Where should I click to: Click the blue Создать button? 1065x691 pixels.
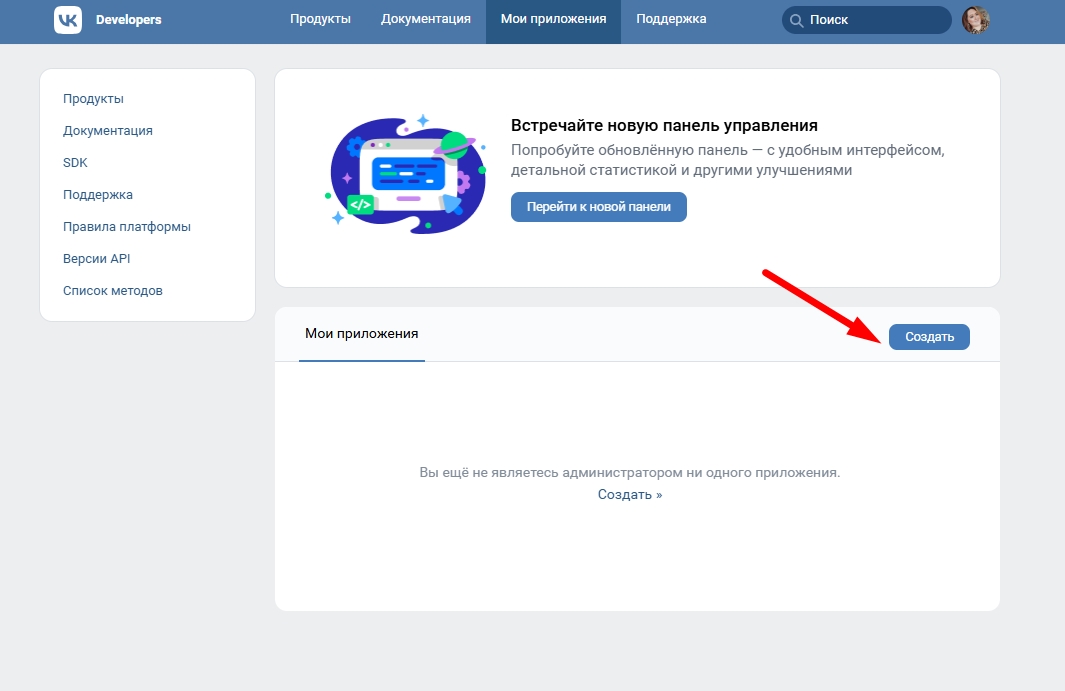click(929, 336)
